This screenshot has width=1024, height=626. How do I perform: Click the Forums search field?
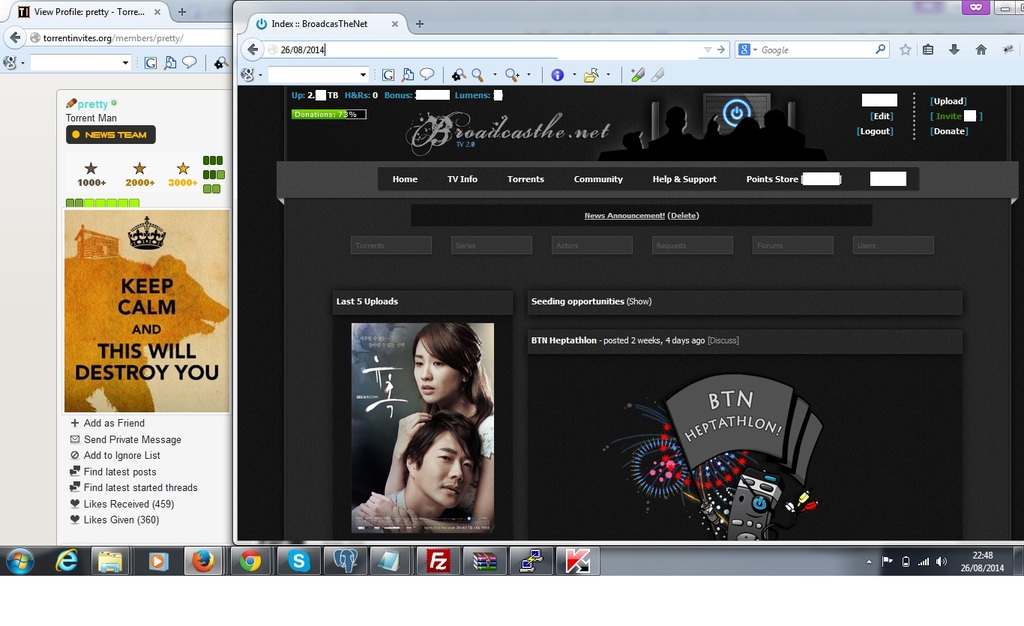coord(793,245)
